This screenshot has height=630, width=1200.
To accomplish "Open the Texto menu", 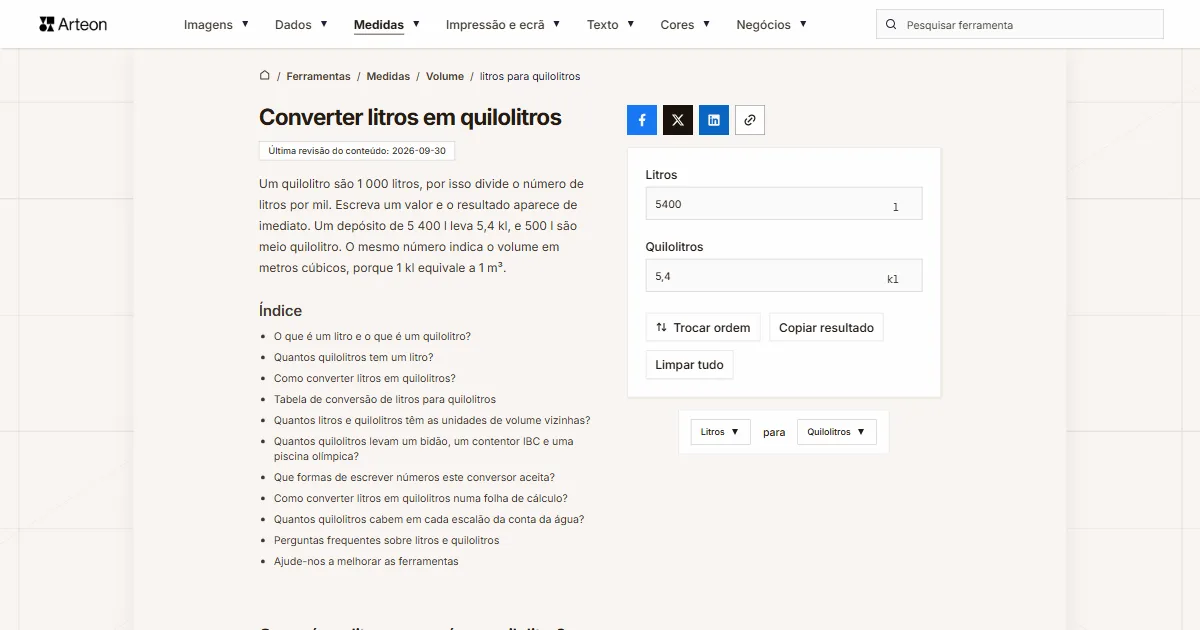I will [x=610, y=24].
